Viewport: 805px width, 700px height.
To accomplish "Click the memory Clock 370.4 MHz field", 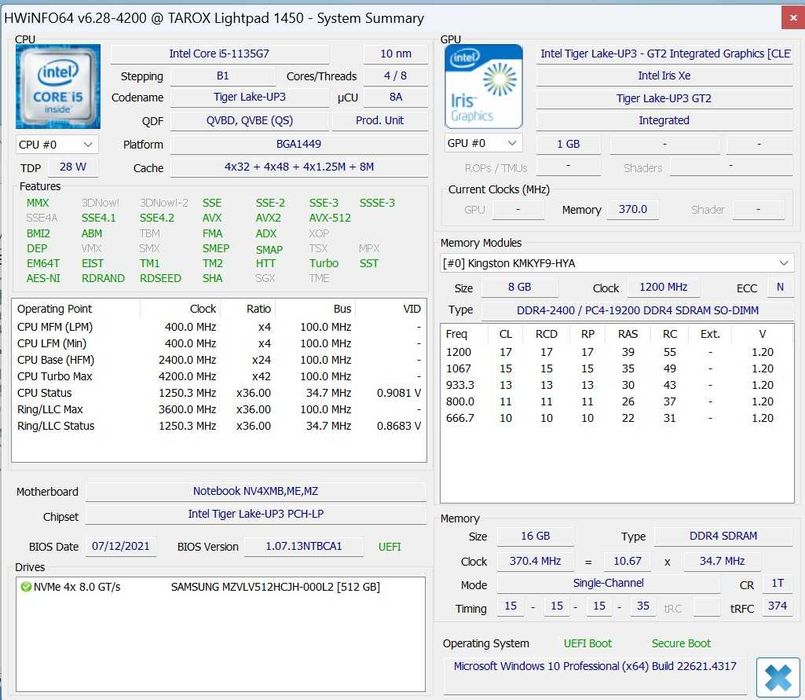I will point(535,561).
